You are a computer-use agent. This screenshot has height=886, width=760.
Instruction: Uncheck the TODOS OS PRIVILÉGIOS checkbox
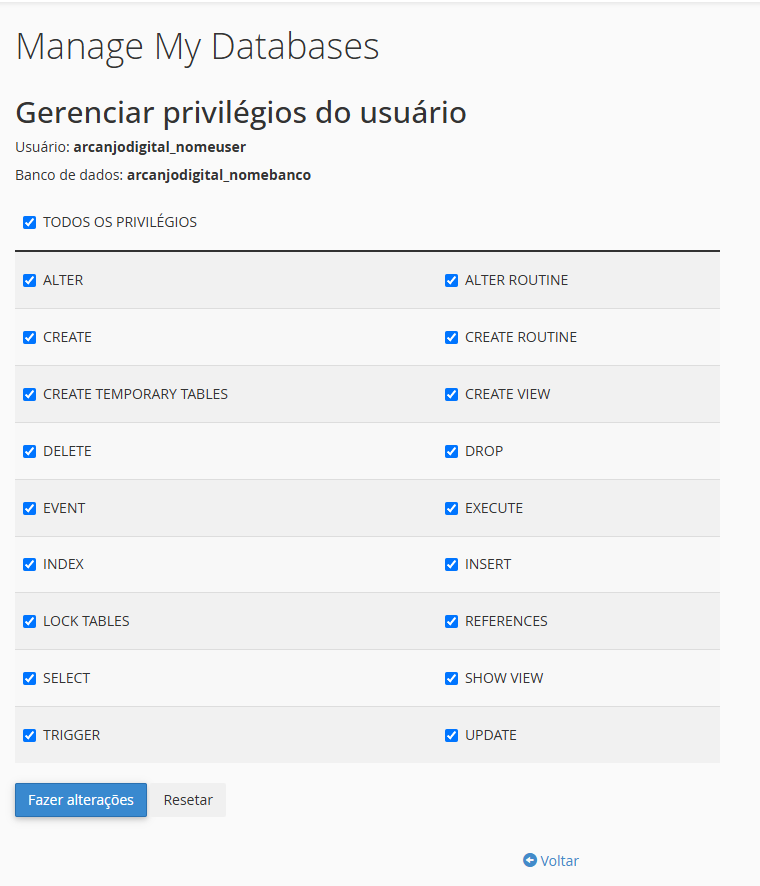[30, 222]
